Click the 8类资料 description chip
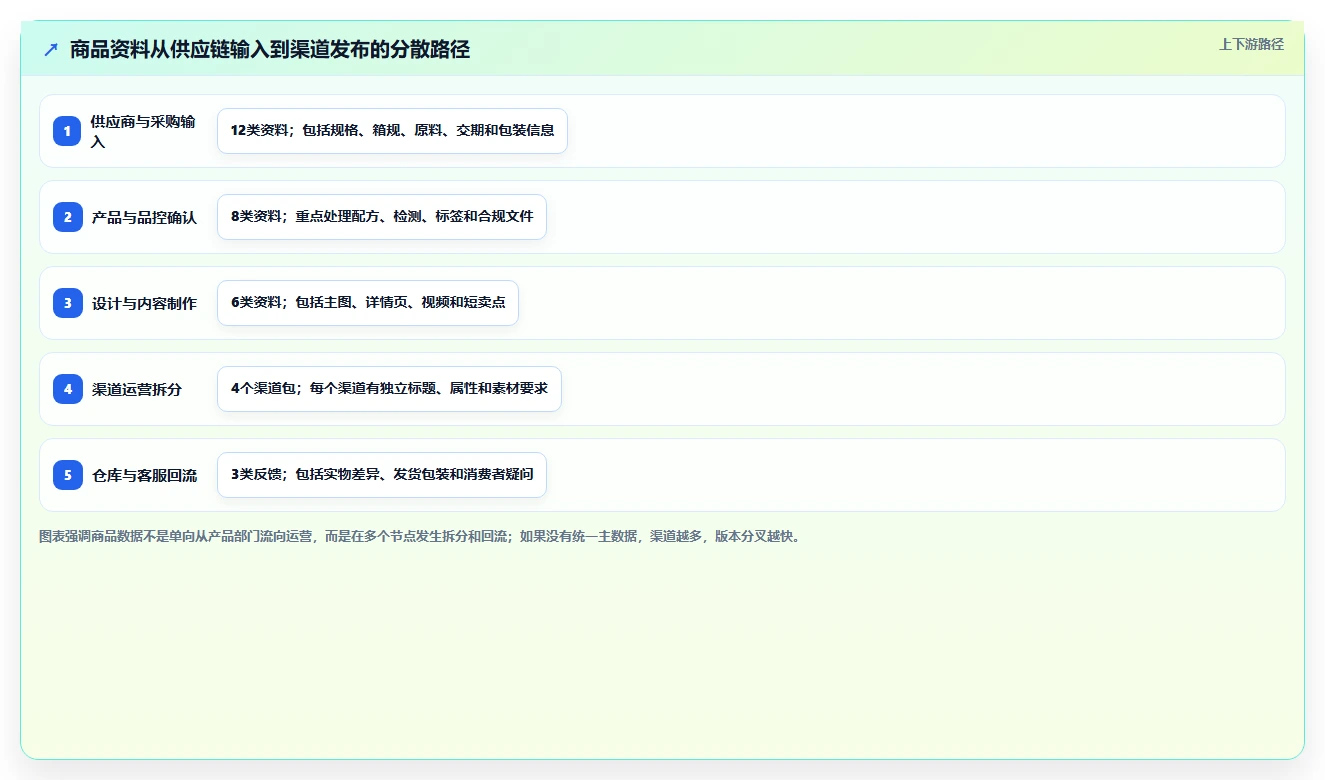The width and height of the screenshot is (1325, 780). 382,217
